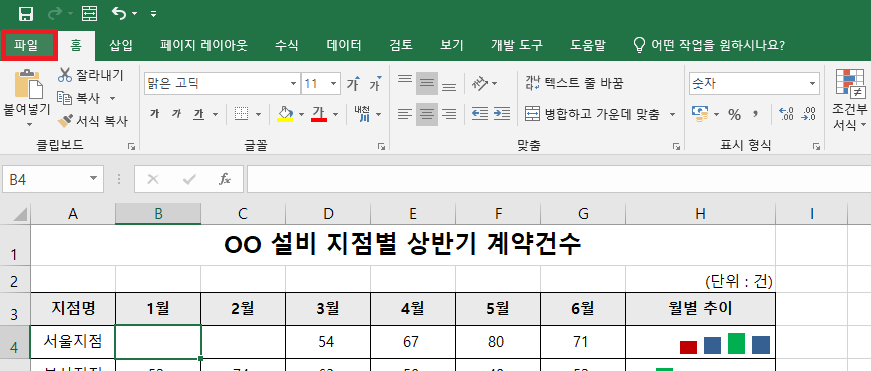Expand the 복사 dropdown arrow
Screen dimensions: 871x371
click(x=112, y=99)
